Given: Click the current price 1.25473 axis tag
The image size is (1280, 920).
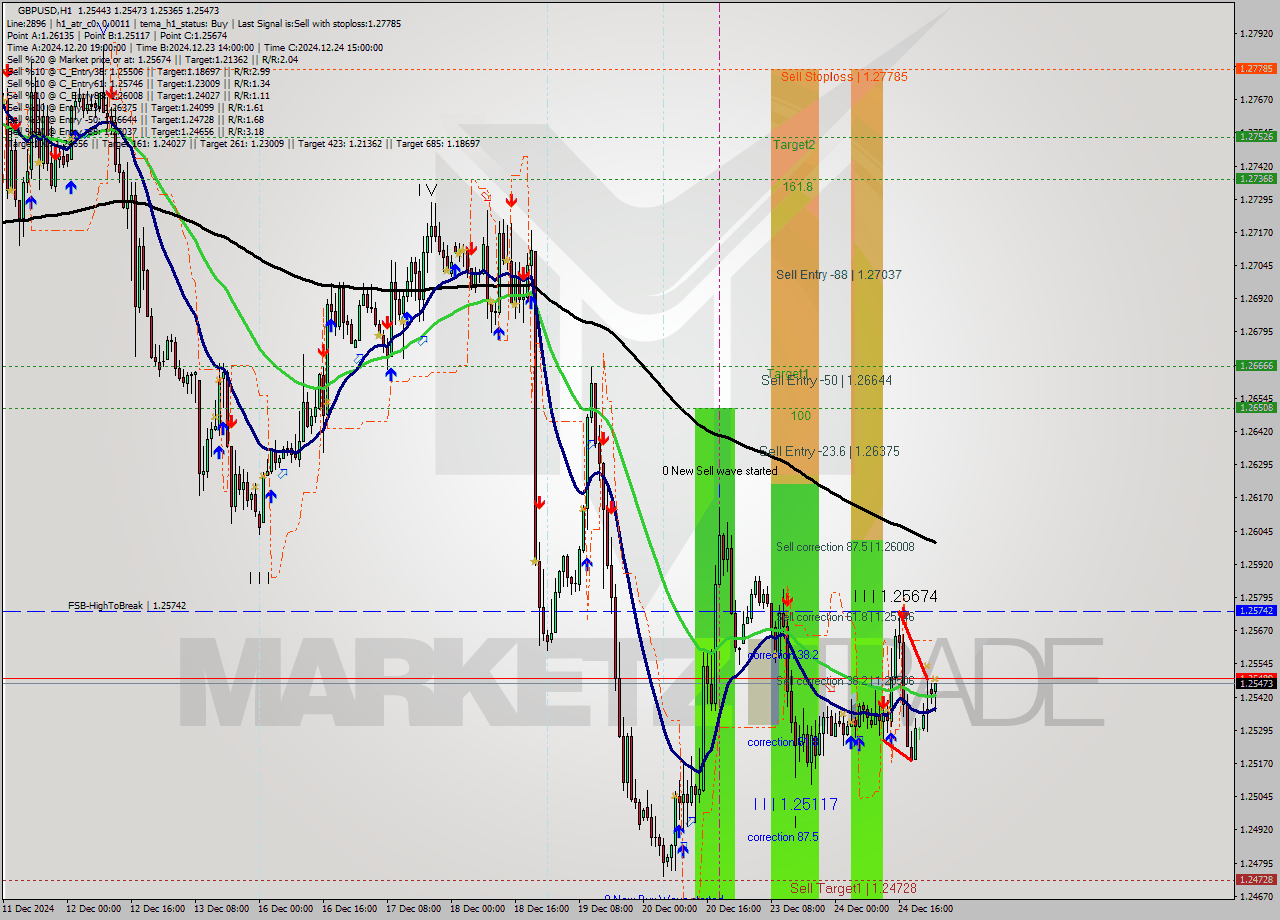Looking at the screenshot, I should point(1255,683).
